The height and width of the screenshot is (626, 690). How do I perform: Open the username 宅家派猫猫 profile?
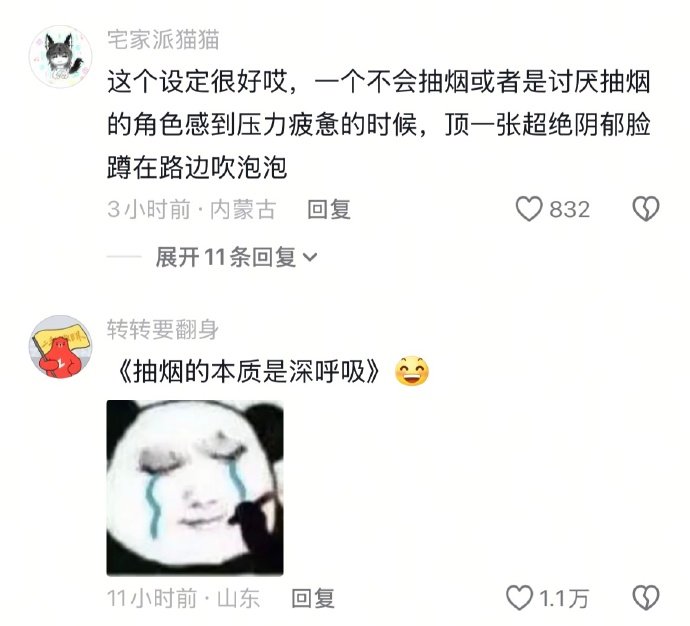163,40
